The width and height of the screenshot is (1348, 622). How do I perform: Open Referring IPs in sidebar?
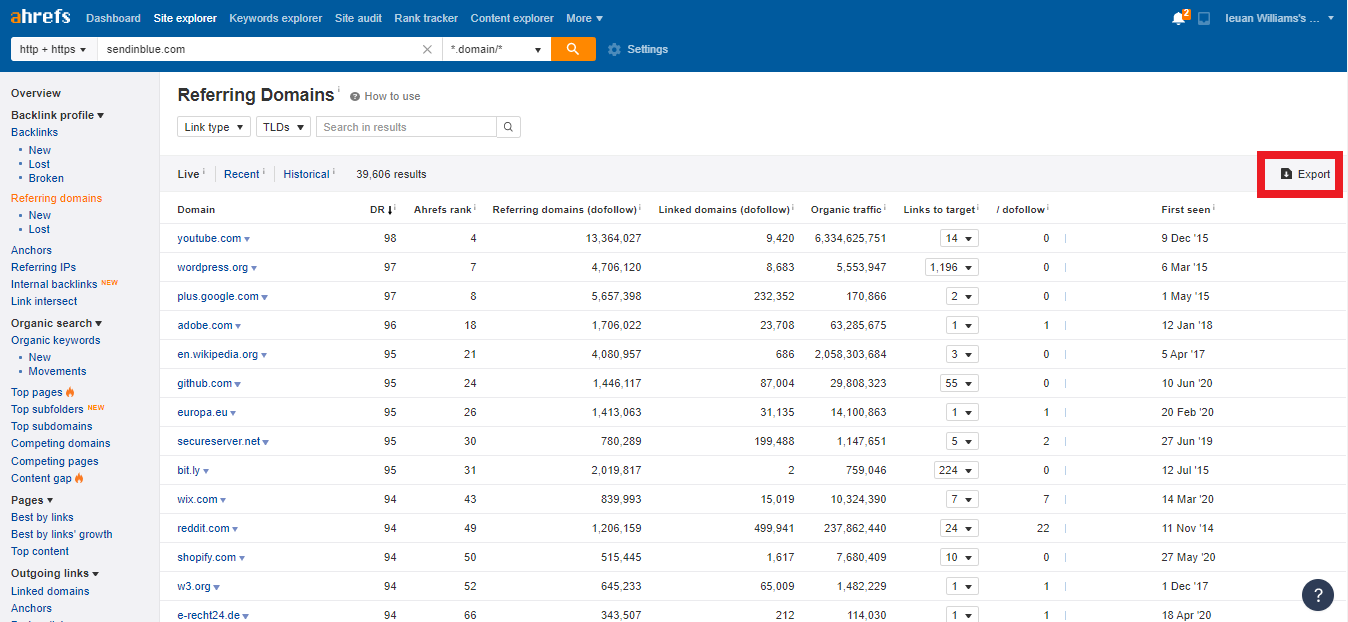[43, 267]
